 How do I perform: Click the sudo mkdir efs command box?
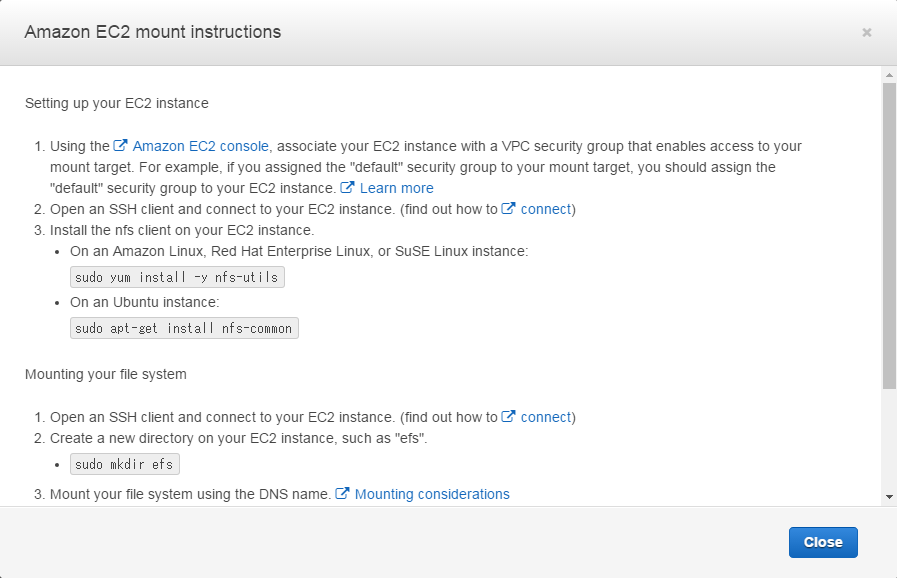tap(125, 464)
